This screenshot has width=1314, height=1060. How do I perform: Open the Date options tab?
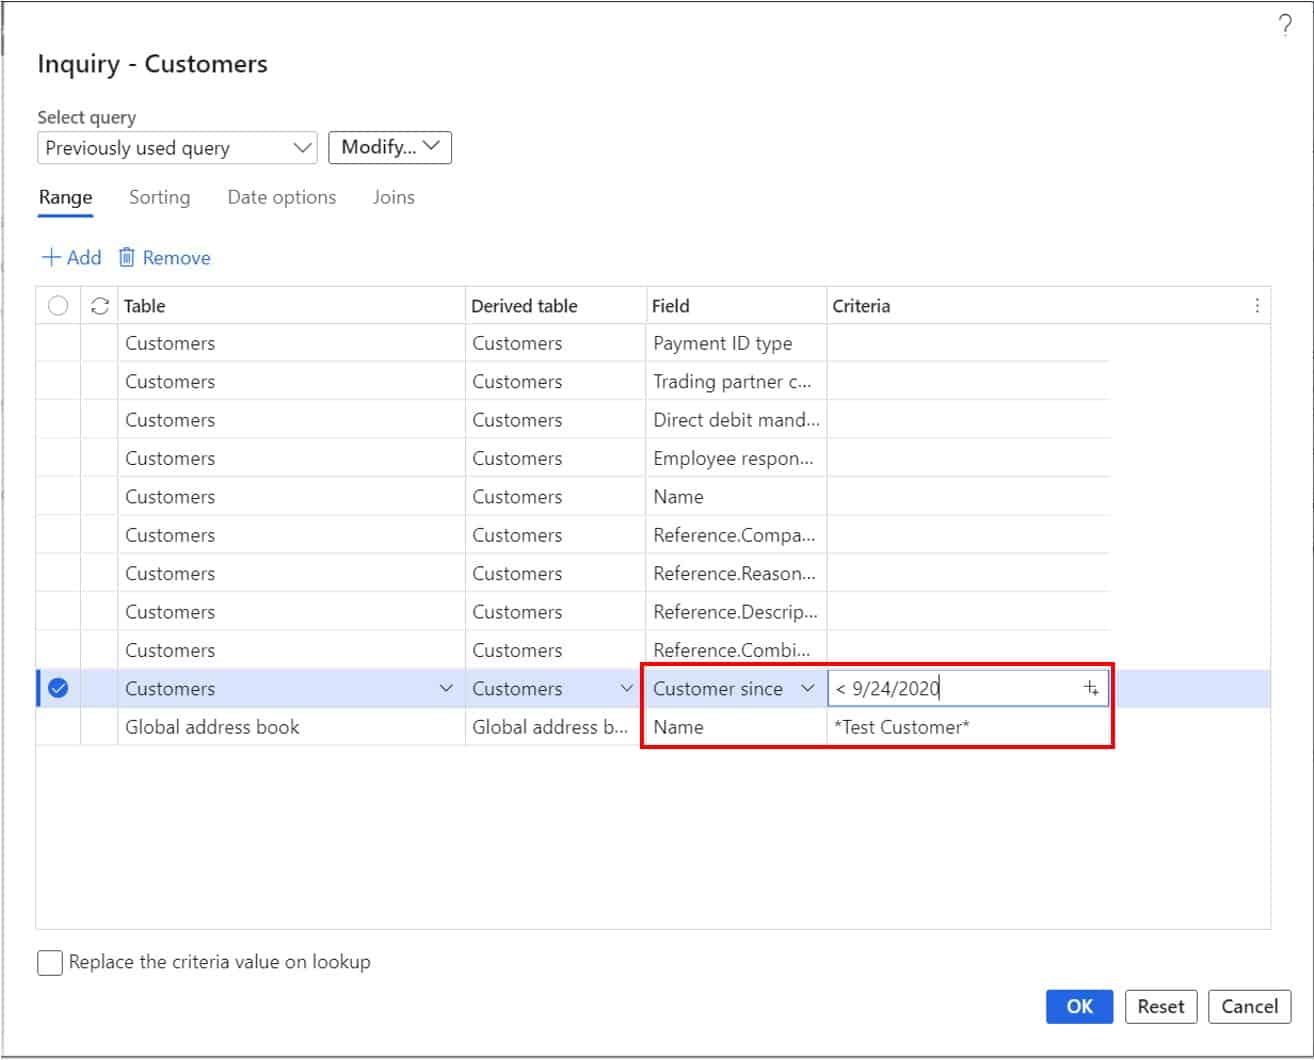(281, 197)
